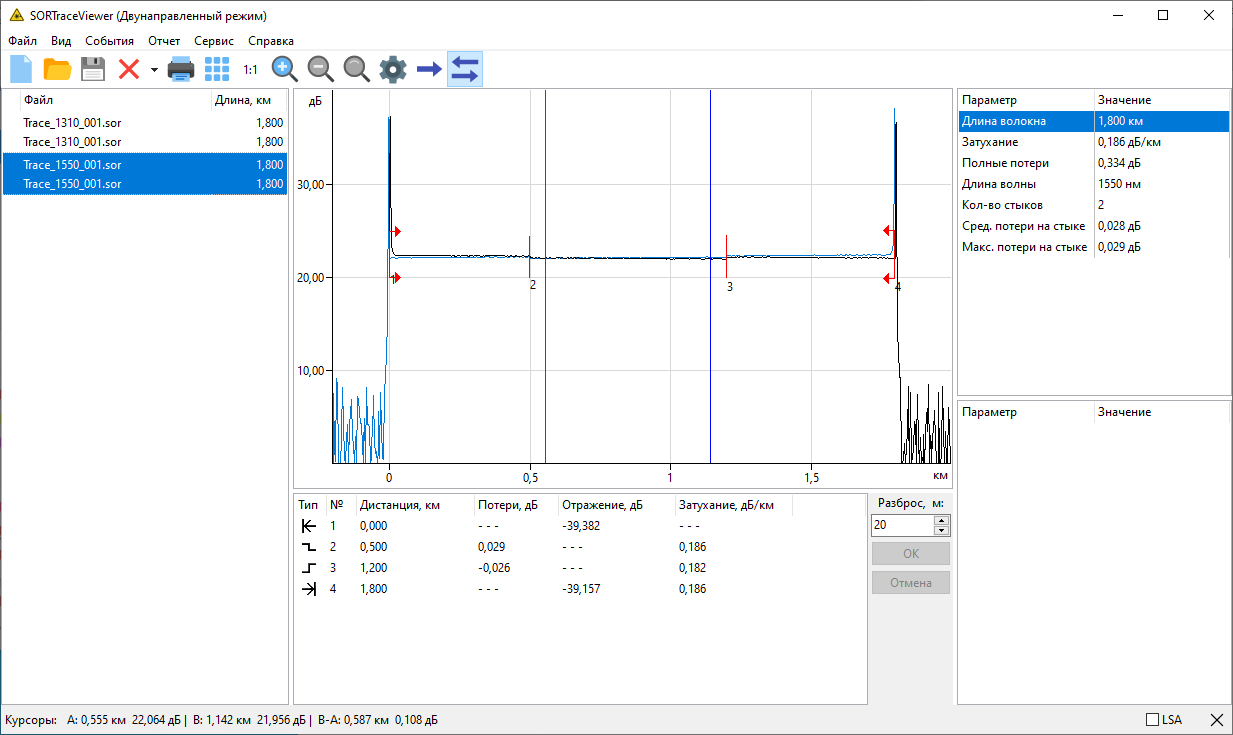The width and height of the screenshot is (1233, 735).
Task: Open a trace file via folder icon
Action: [x=57, y=69]
